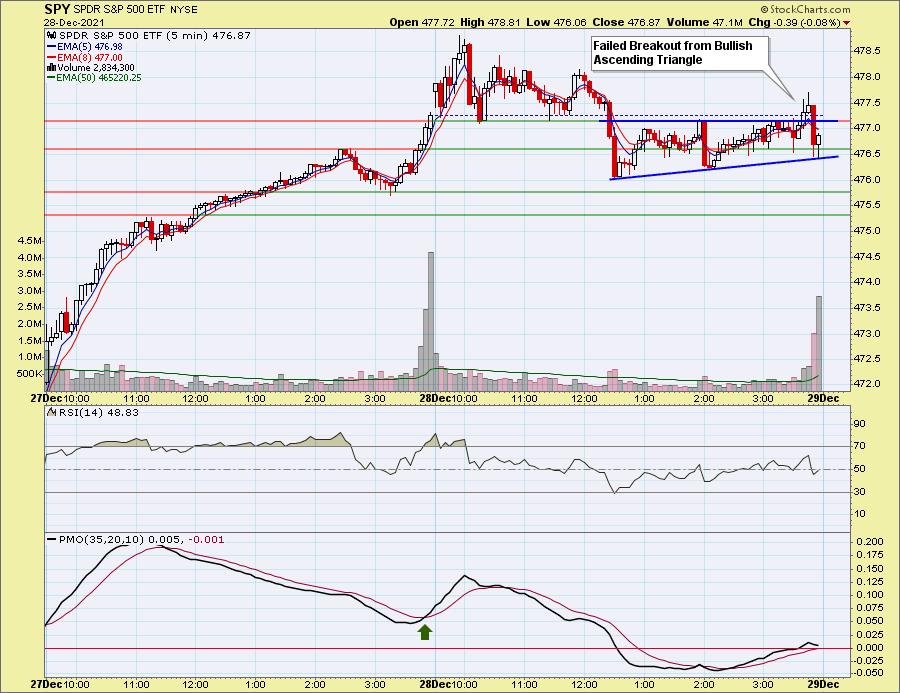Click the 3.0M volume axis label
Viewport: 900px width, 693px height.
tap(30, 291)
